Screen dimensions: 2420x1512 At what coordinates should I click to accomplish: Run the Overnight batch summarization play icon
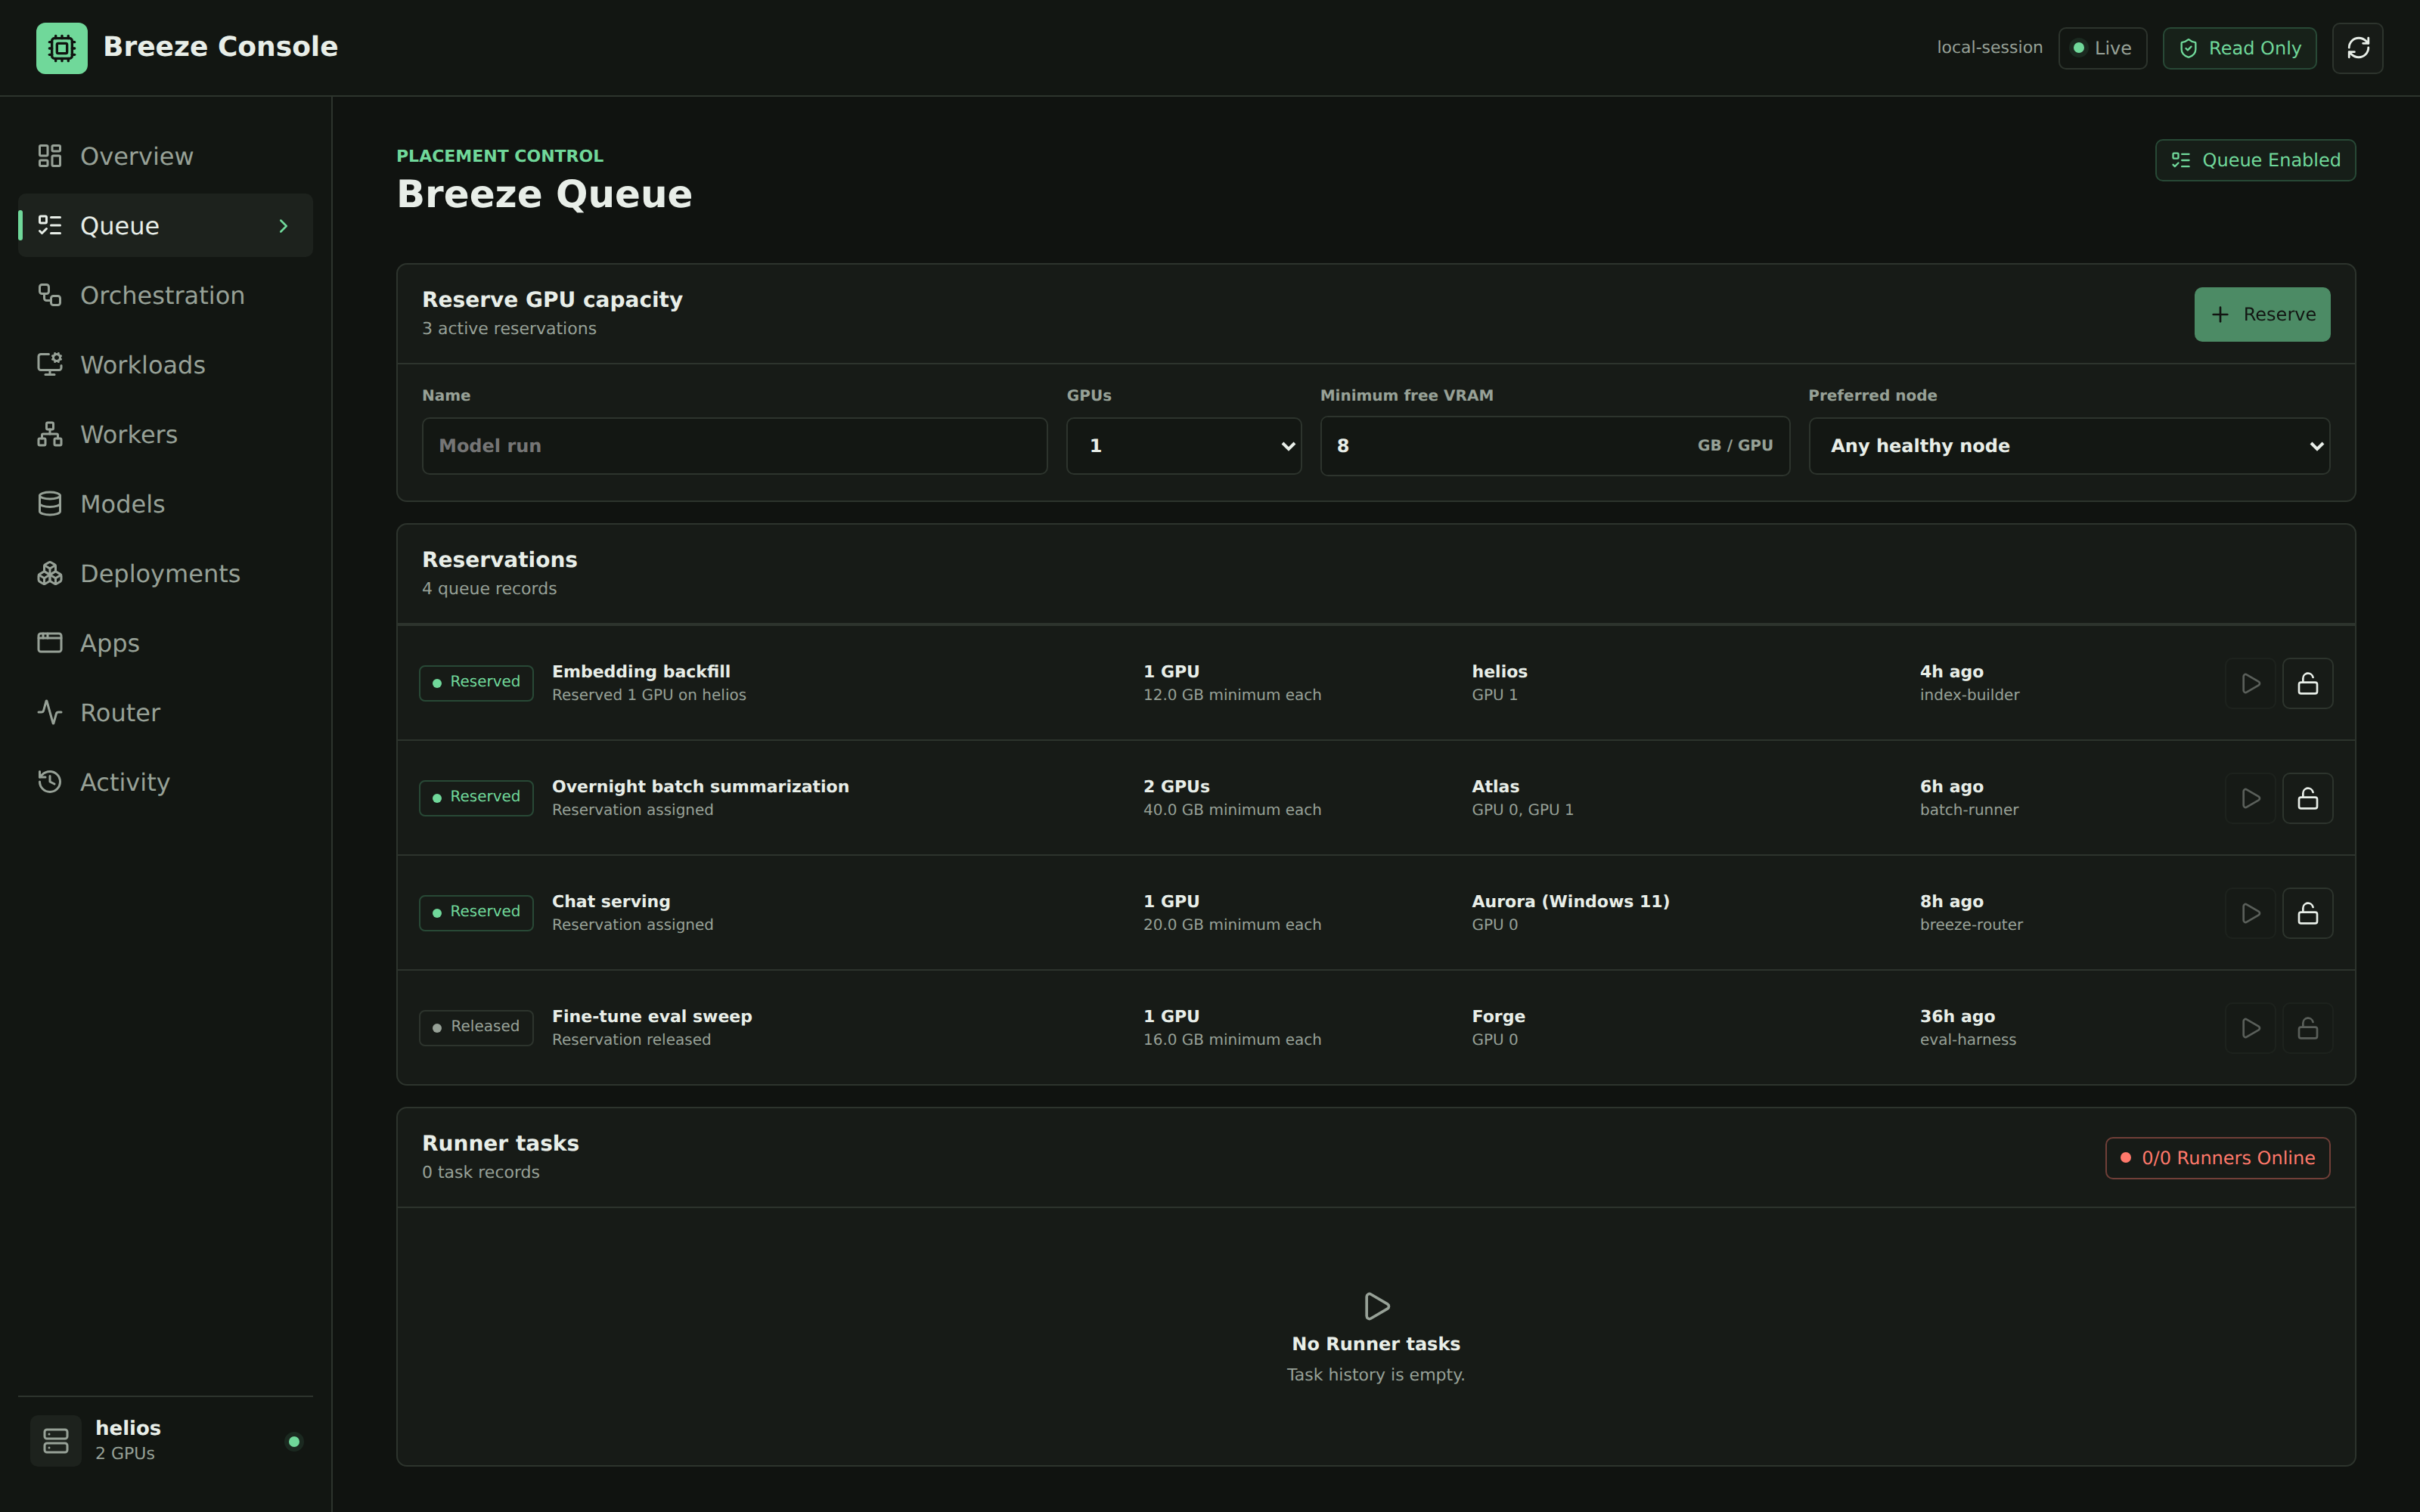(2250, 798)
